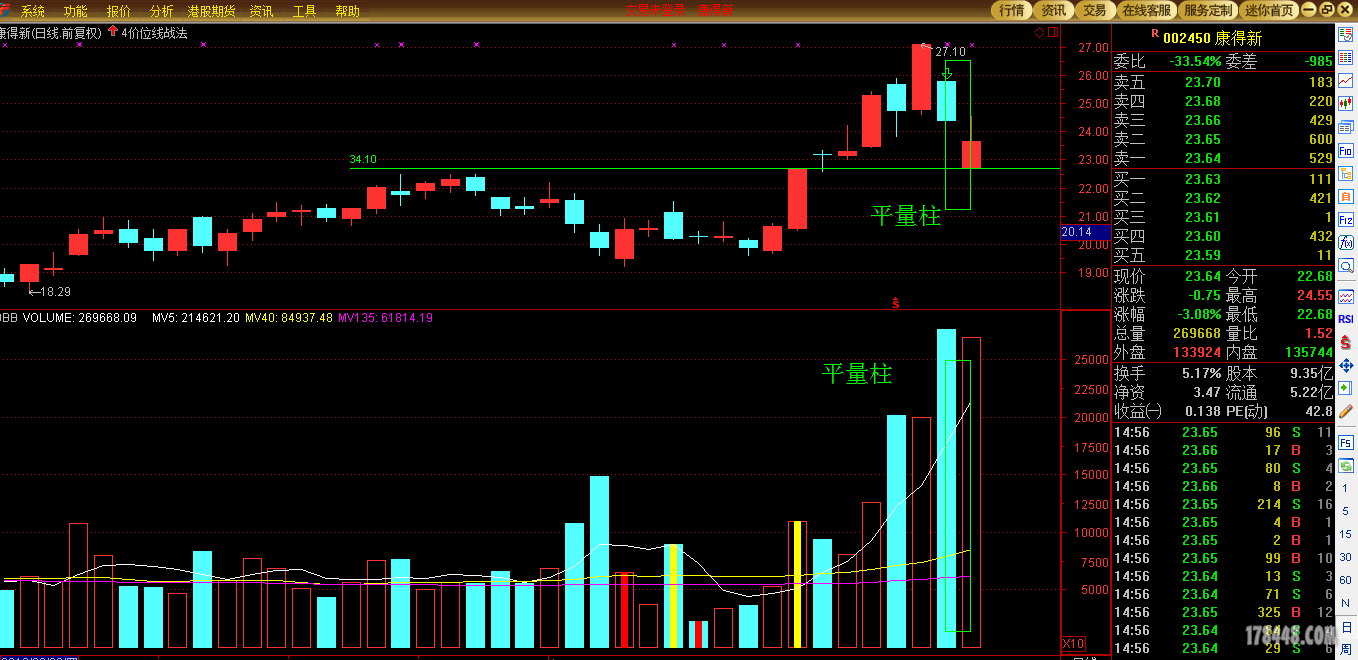Image resolution: width=1358 pixels, height=660 pixels.
Task: Expand the 4价位线战法 indicator red arrow
Action: point(112,32)
